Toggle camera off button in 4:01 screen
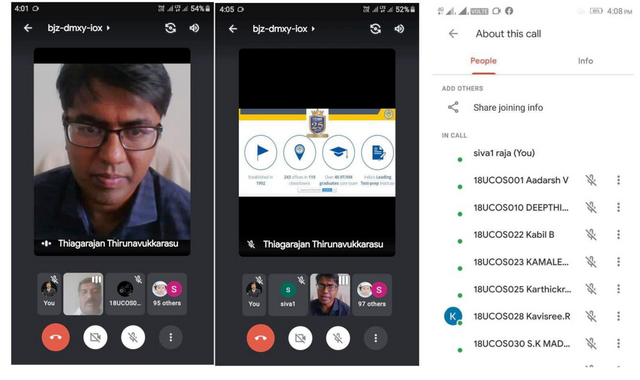The height and width of the screenshot is (380, 640). click(96, 337)
